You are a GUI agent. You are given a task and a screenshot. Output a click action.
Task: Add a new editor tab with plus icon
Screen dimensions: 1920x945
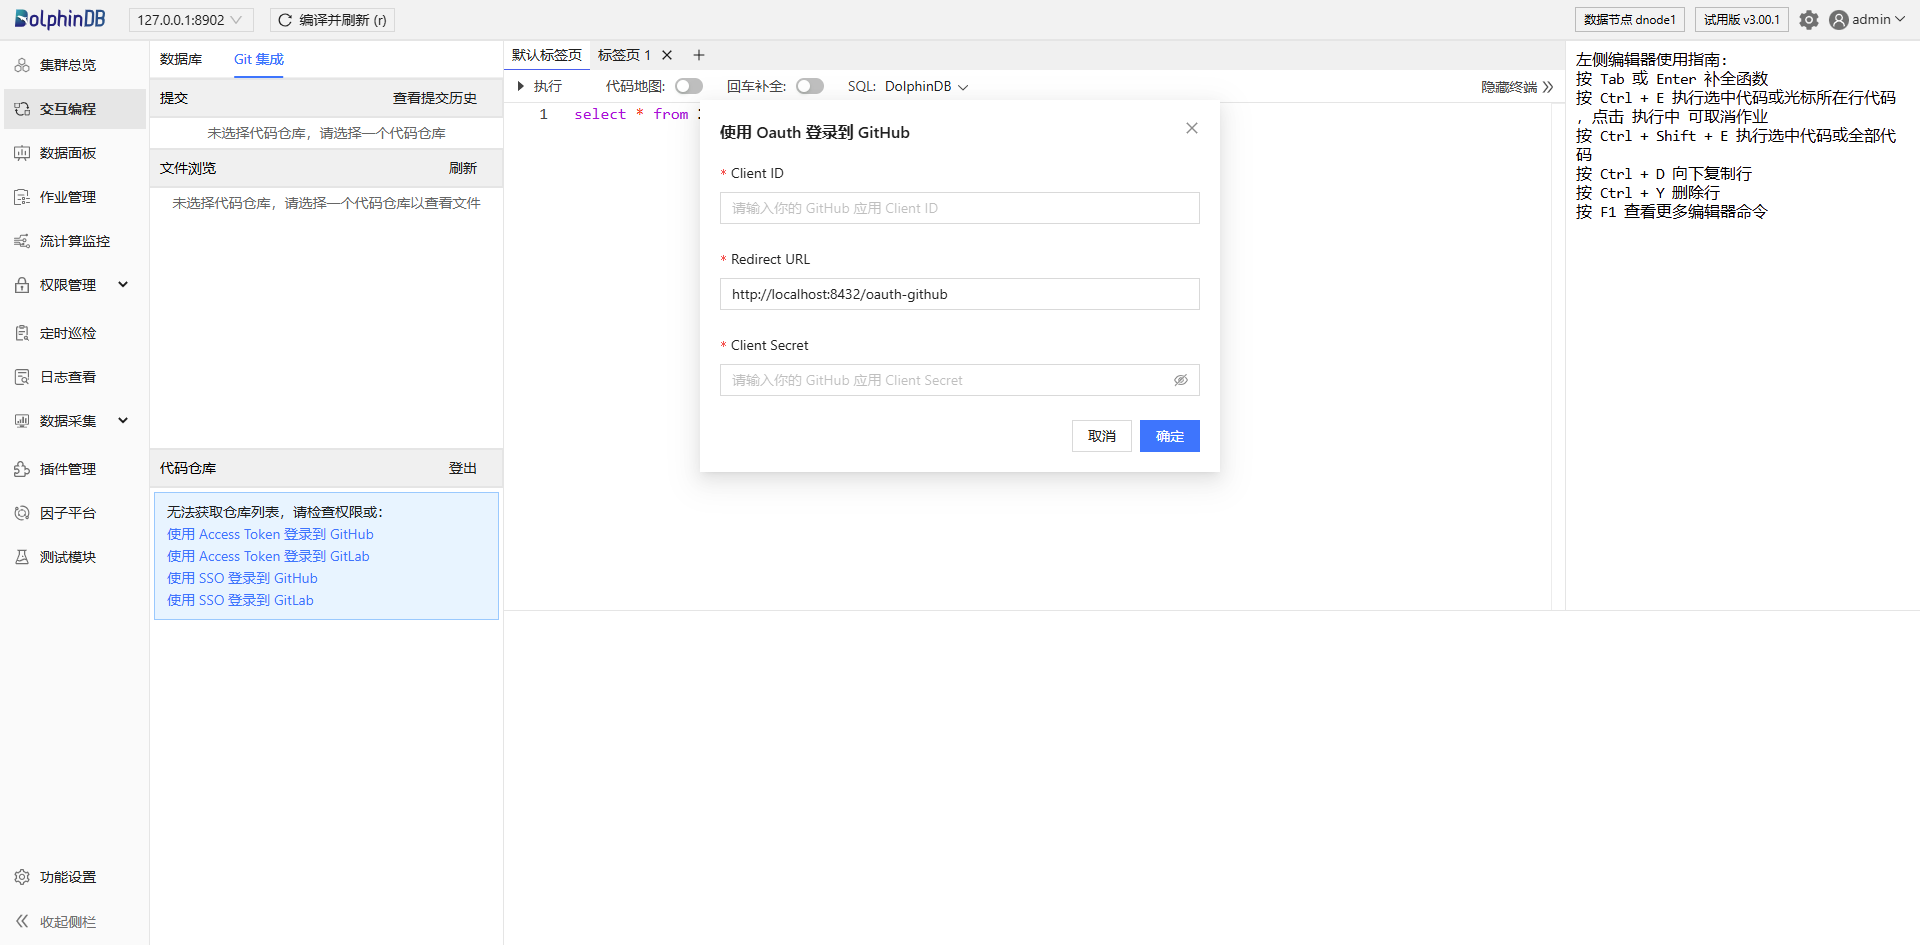[699, 55]
